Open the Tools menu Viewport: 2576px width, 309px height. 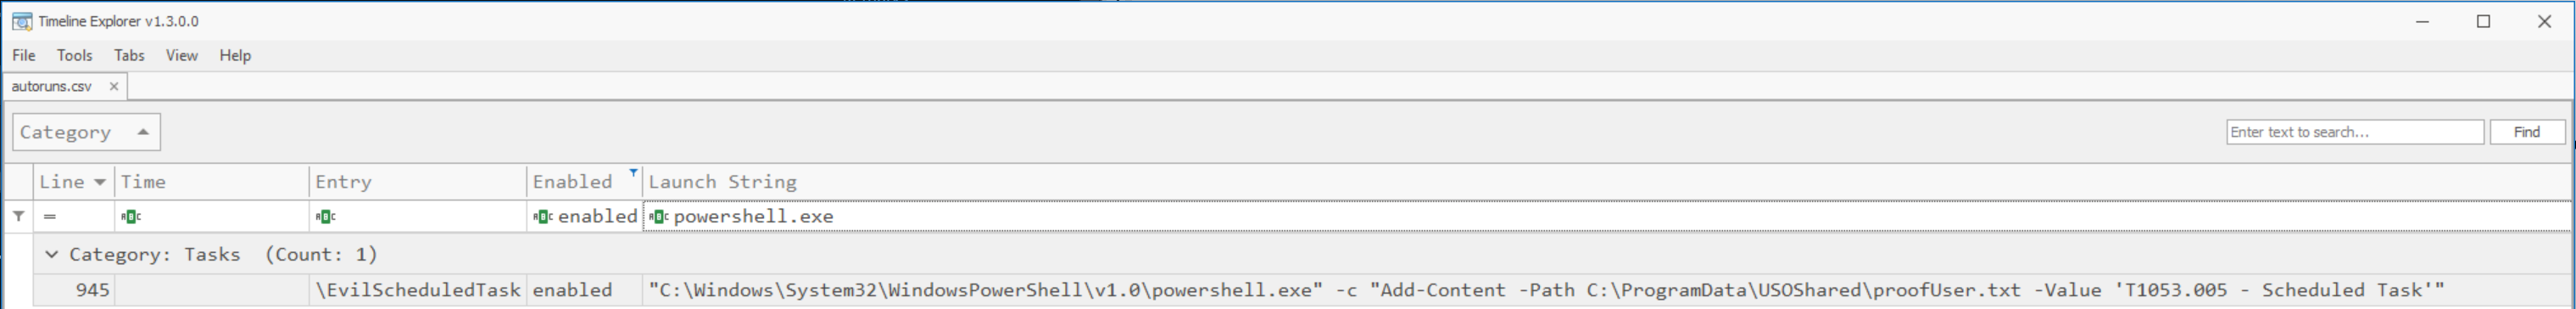pyautogui.click(x=74, y=55)
